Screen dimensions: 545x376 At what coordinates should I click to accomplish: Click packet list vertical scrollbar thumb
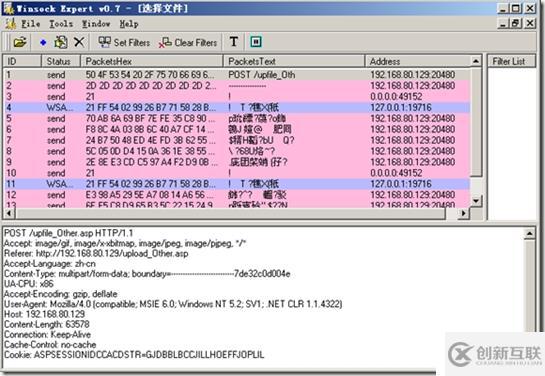(x=476, y=122)
